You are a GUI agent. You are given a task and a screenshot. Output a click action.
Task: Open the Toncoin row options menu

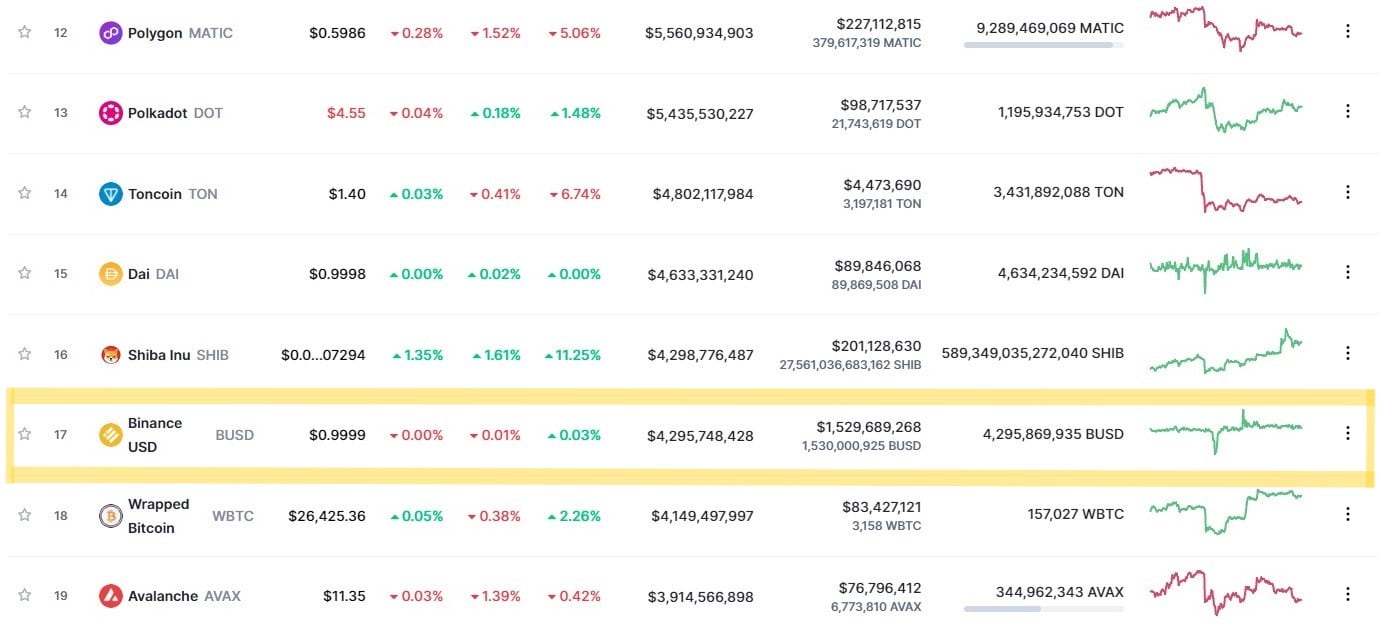pyautogui.click(x=1347, y=193)
